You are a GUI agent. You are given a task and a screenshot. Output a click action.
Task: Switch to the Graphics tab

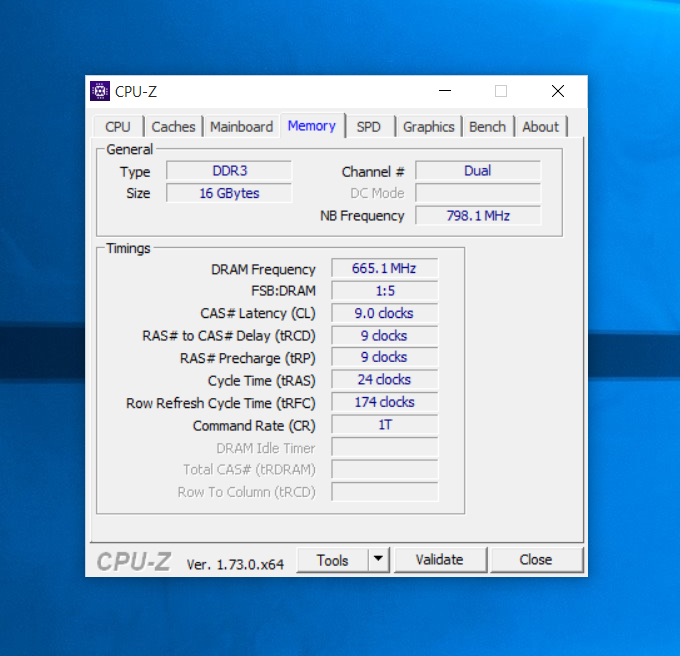point(428,127)
